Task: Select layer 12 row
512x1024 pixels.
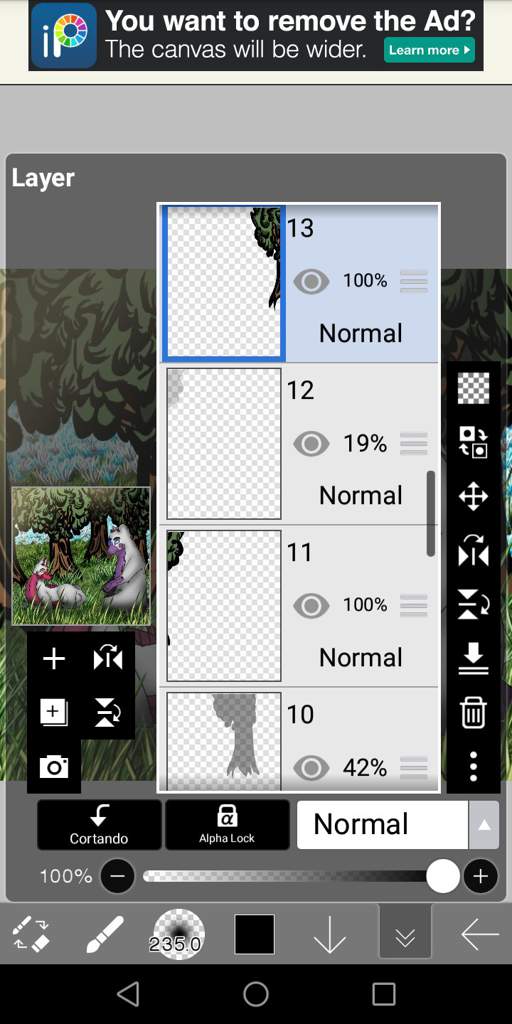Action: tap(300, 444)
